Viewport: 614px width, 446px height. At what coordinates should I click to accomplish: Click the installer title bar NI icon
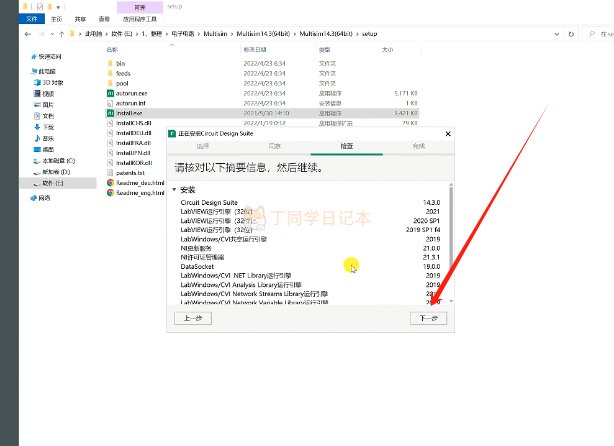pyautogui.click(x=172, y=134)
